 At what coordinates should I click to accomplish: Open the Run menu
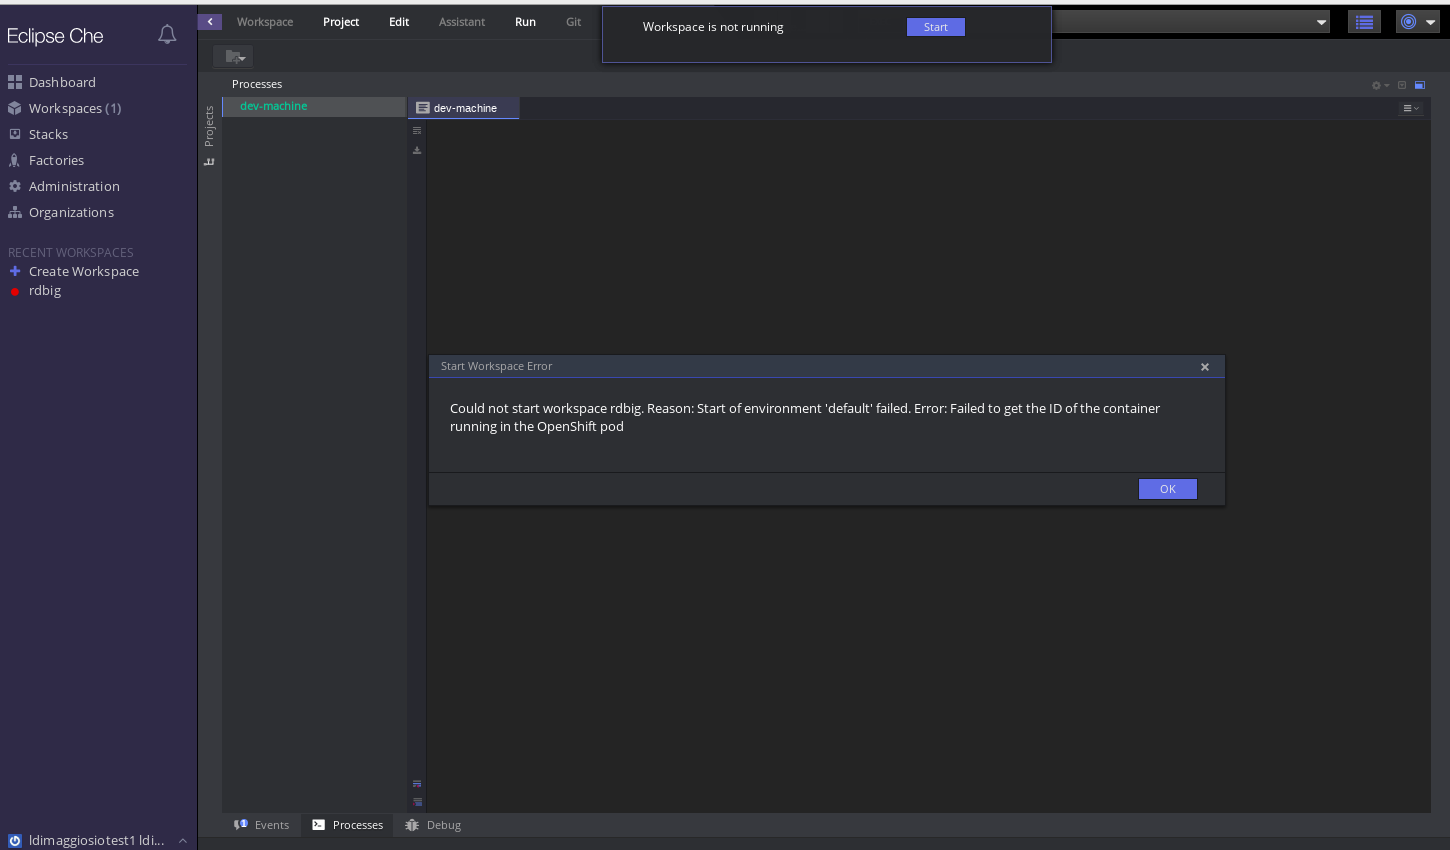525,21
